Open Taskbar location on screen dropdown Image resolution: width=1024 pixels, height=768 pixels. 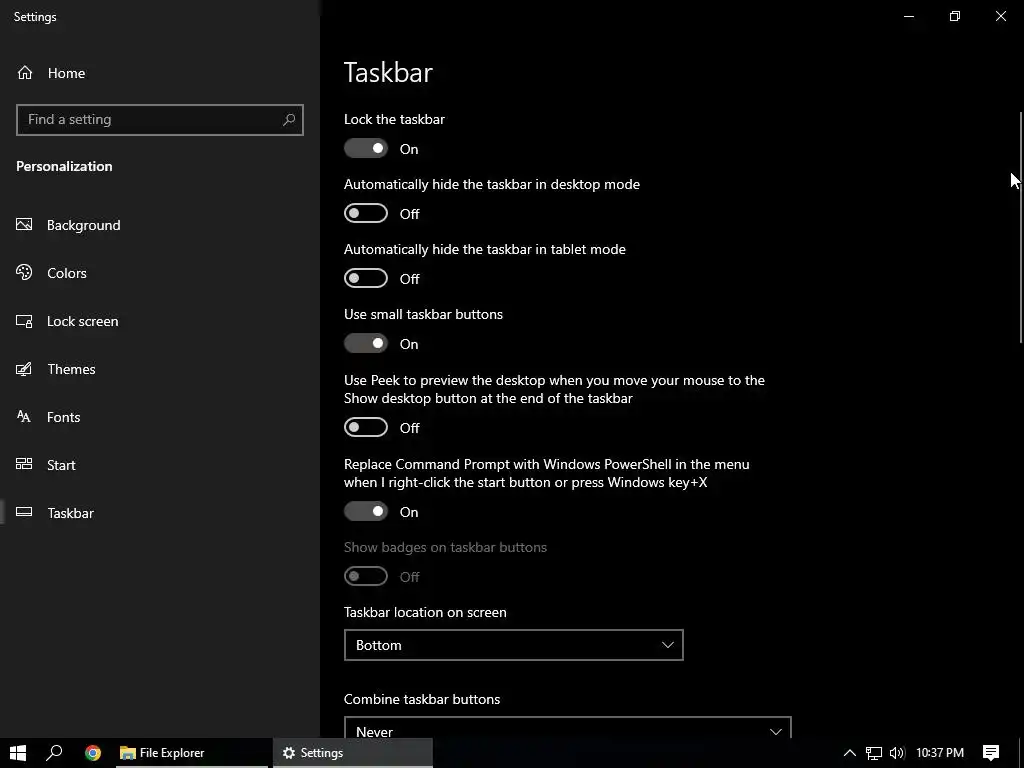513,645
